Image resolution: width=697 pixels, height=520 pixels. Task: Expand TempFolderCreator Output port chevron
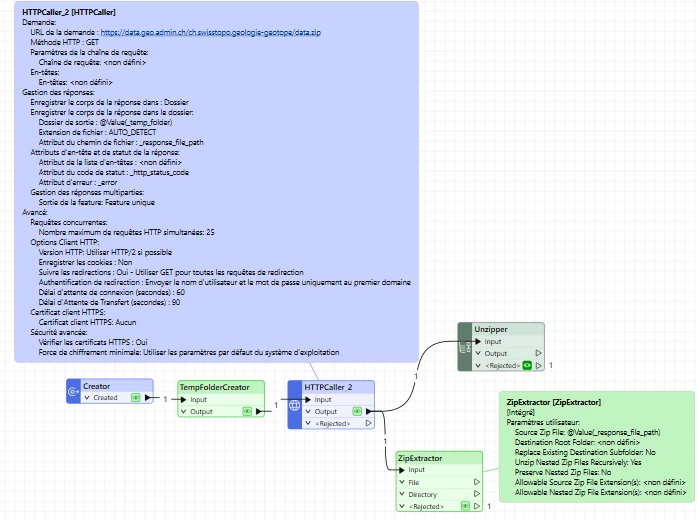point(183,412)
